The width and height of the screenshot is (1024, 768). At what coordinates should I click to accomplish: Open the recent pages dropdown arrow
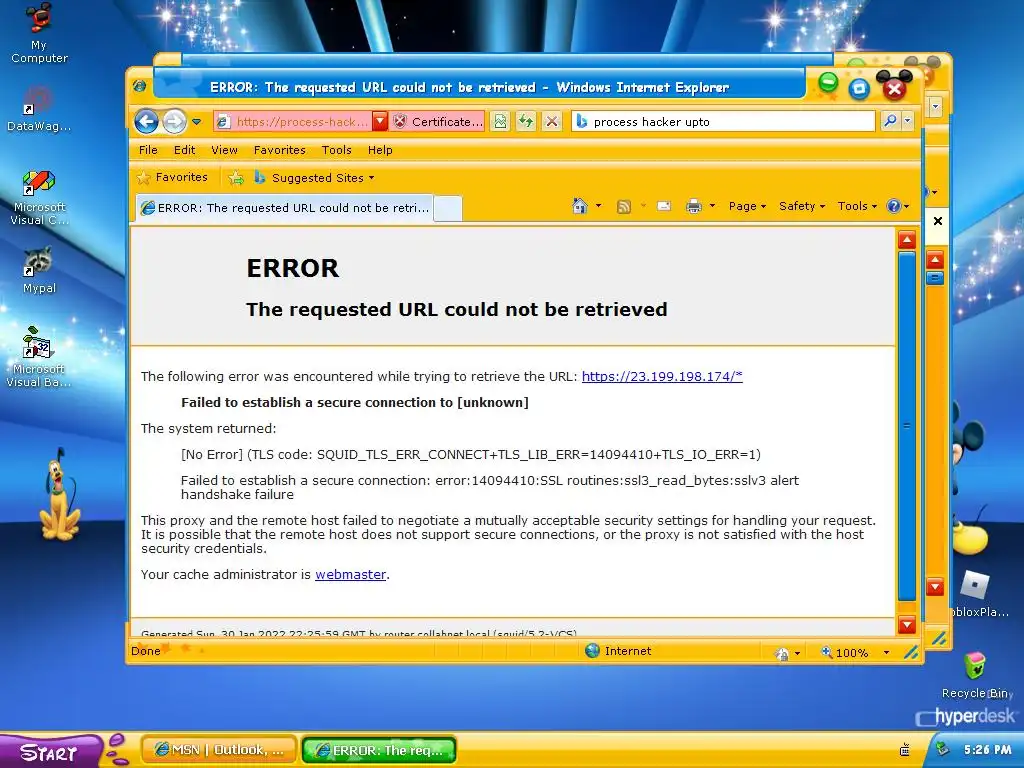[197, 121]
